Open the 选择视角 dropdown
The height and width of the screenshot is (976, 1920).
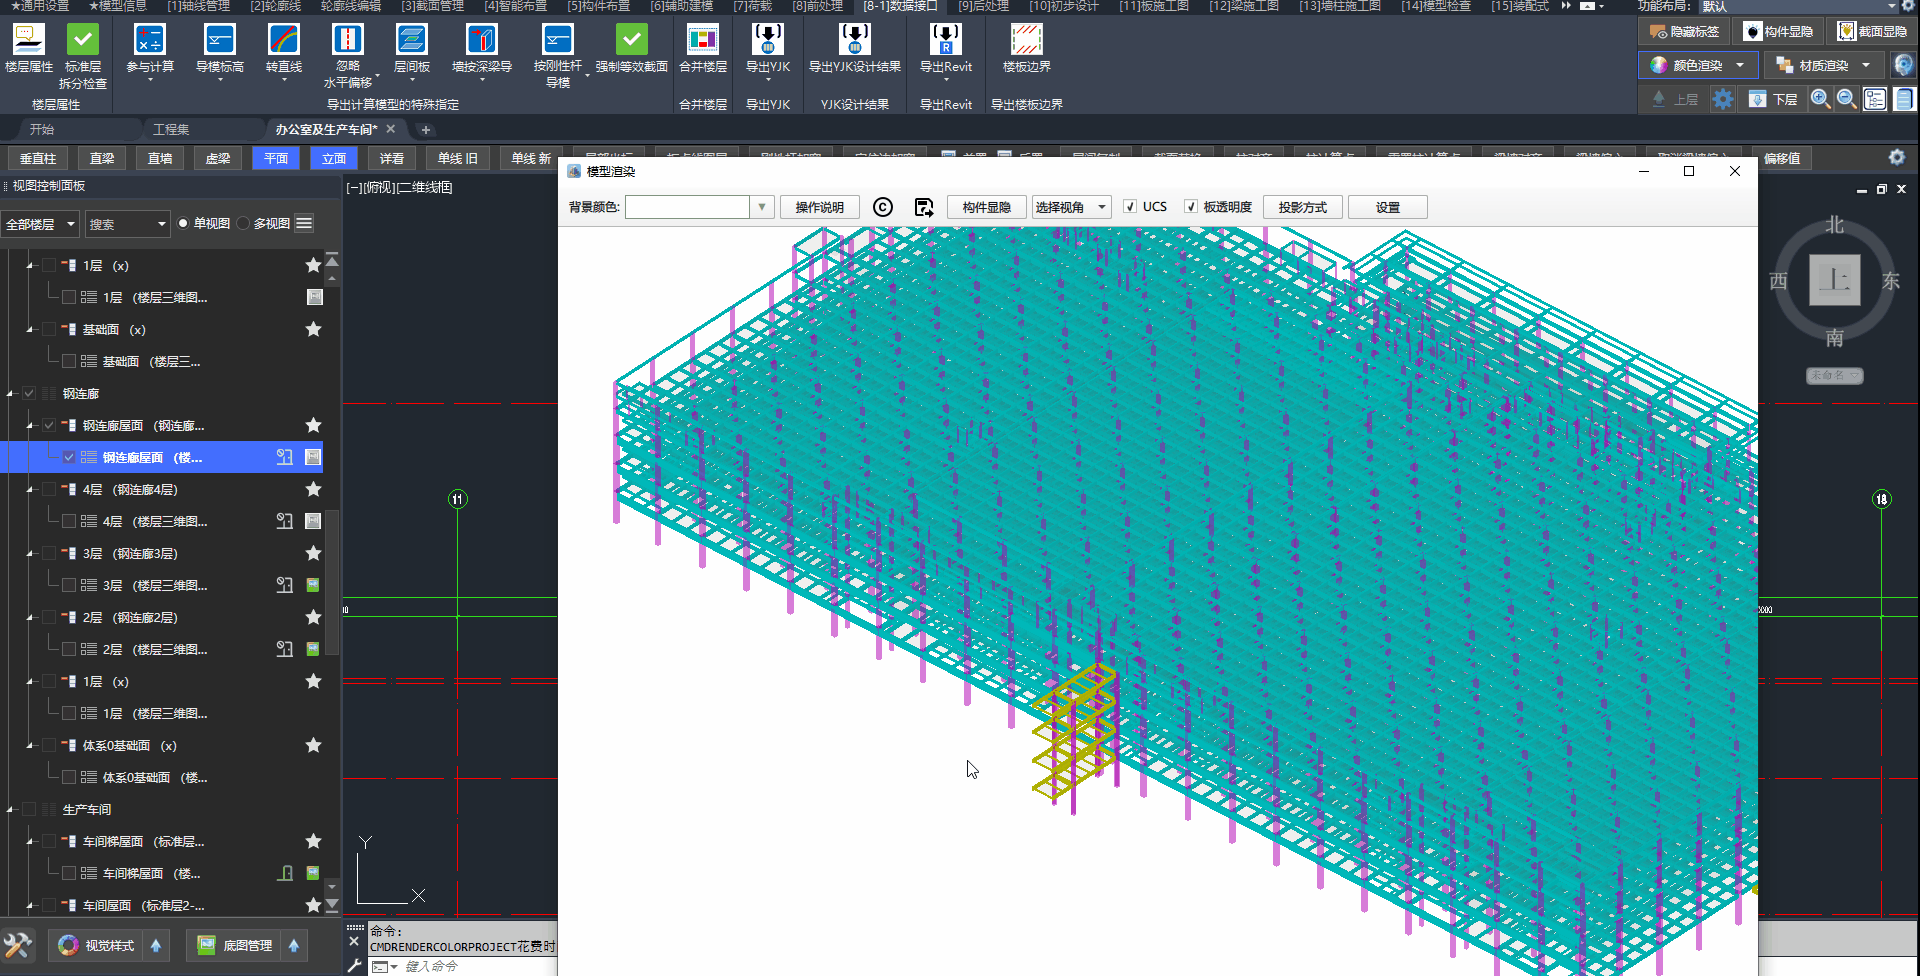[1071, 207]
